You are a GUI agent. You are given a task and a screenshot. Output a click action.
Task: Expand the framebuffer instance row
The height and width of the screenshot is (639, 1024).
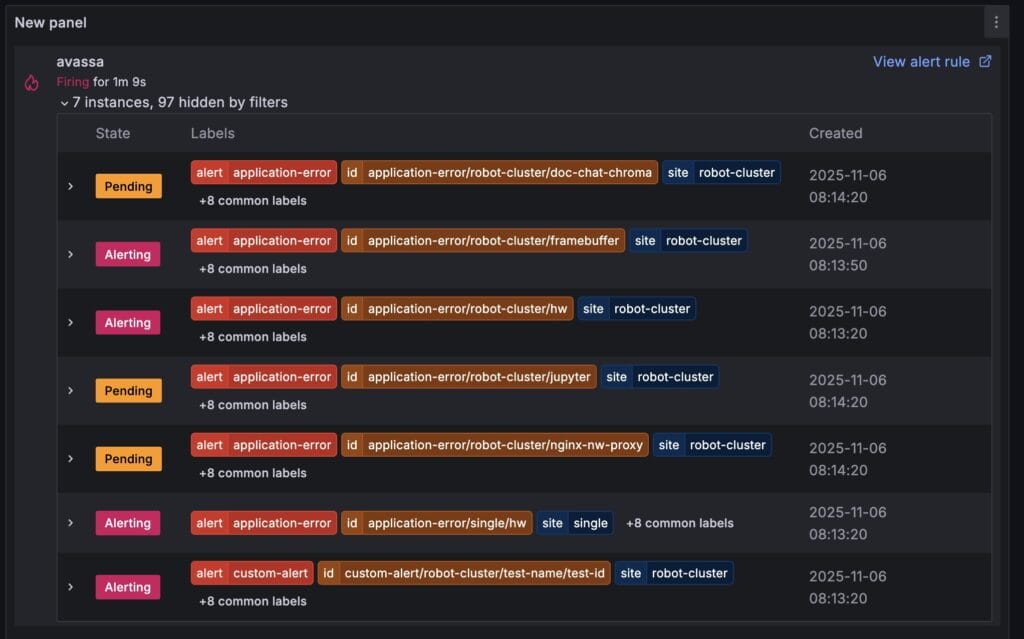click(x=70, y=254)
